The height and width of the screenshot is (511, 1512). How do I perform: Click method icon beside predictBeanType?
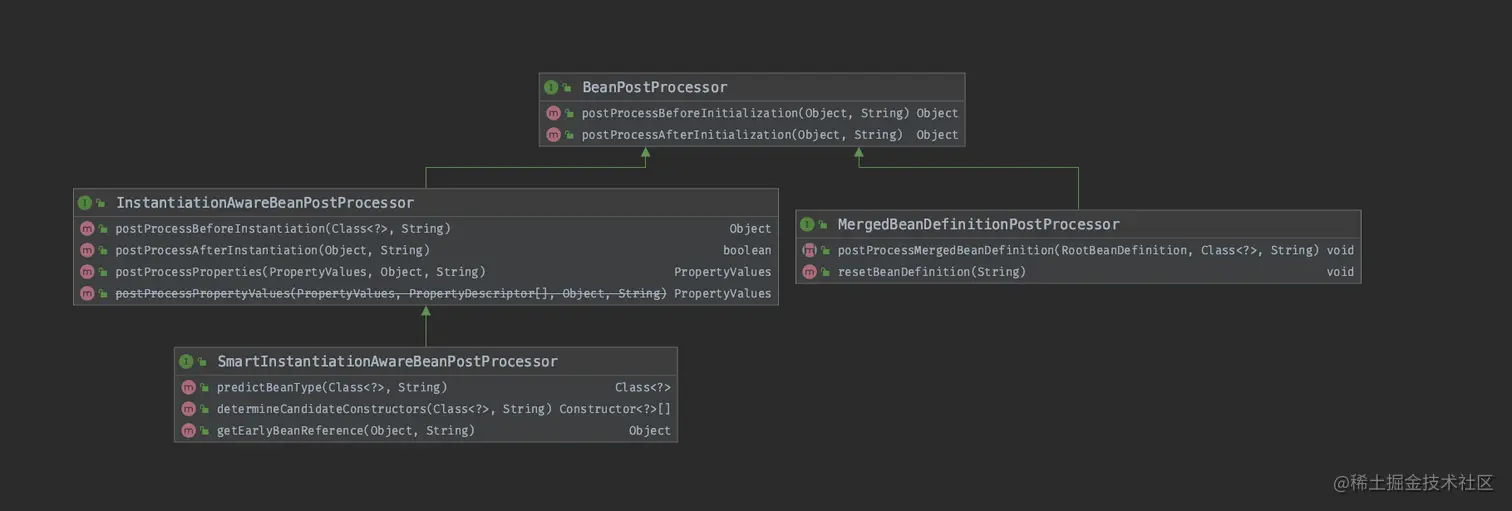pyautogui.click(x=188, y=387)
